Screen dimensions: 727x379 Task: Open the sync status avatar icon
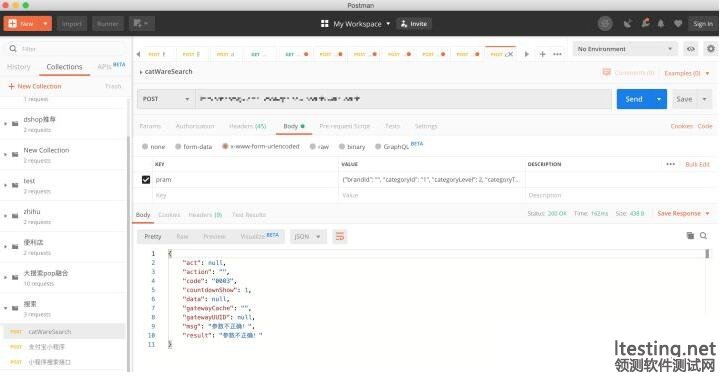pos(605,23)
